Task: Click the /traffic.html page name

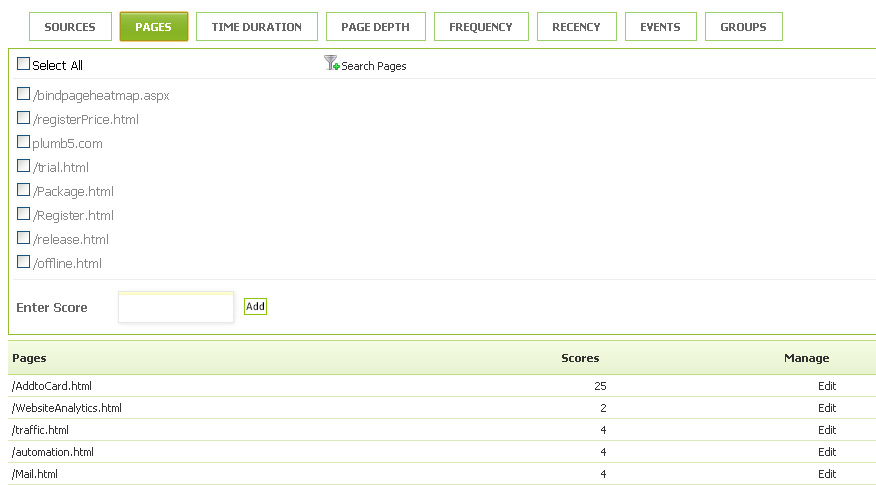Action: [40, 430]
